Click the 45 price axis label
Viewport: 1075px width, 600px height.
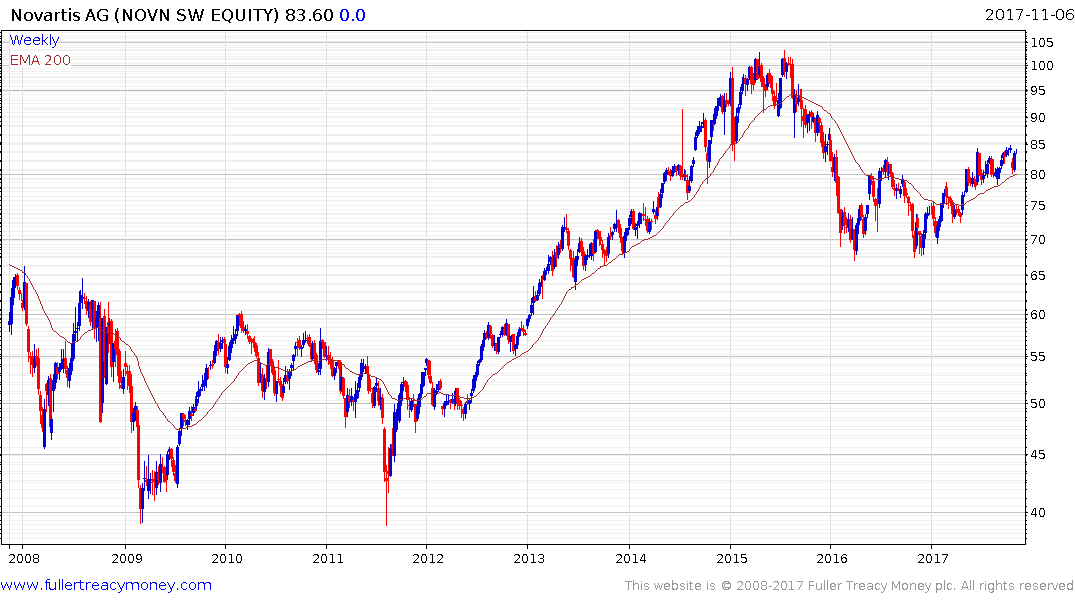[1038, 455]
